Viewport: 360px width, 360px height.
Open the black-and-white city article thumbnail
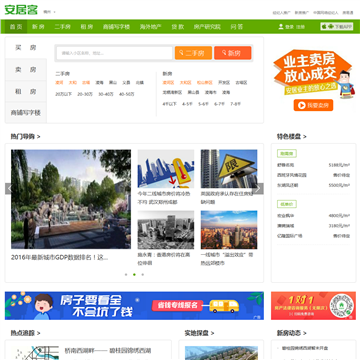click(x=166, y=230)
